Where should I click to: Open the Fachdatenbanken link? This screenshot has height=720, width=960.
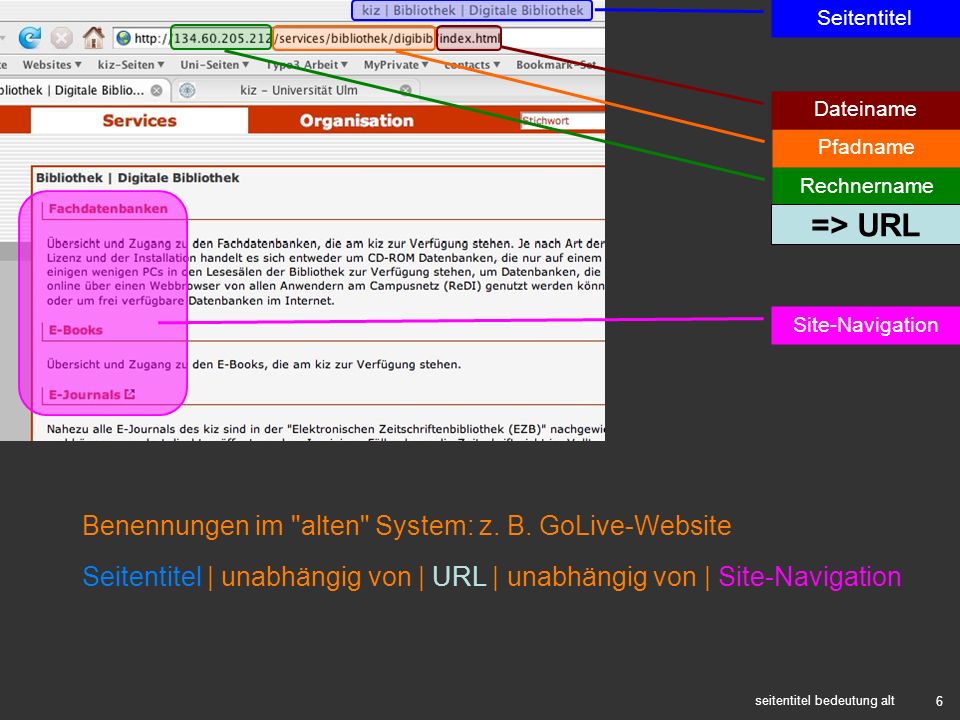[108, 209]
